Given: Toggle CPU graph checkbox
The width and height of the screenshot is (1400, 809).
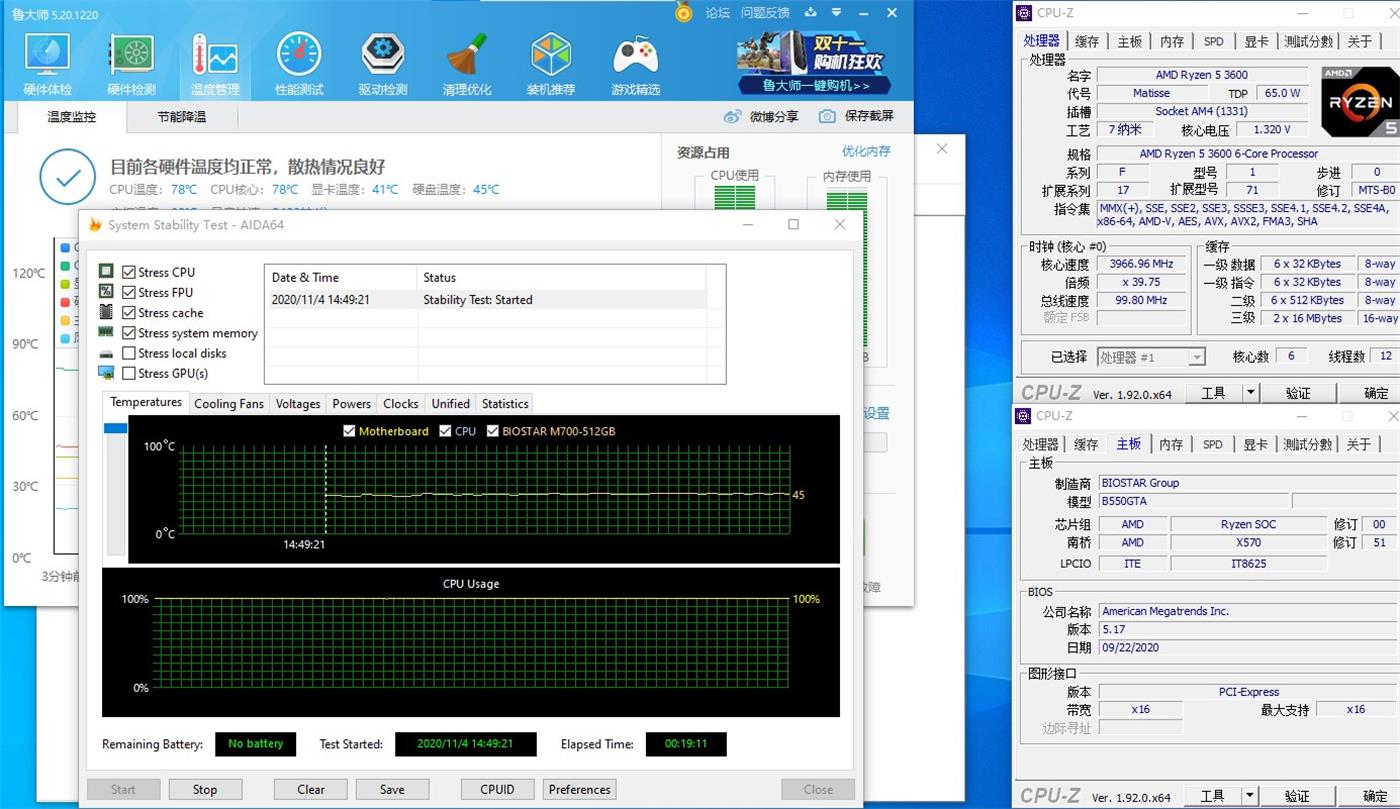Looking at the screenshot, I should click(x=445, y=431).
